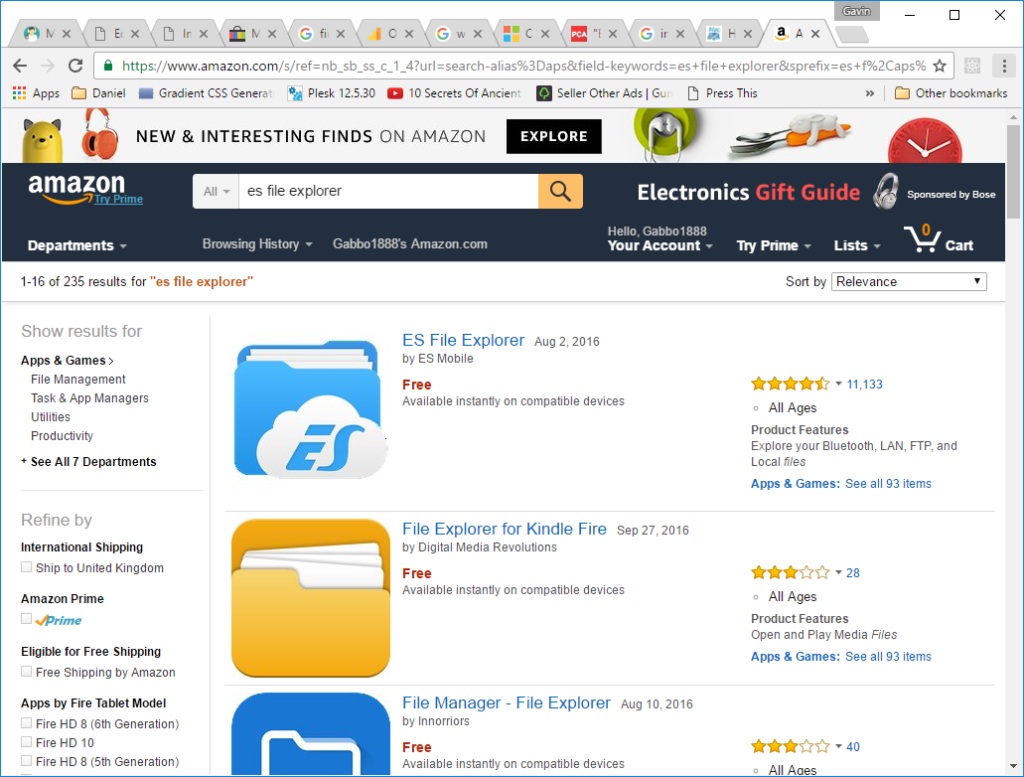Image resolution: width=1024 pixels, height=777 pixels.
Task: Switch to the first browser tab
Action: pos(47,34)
